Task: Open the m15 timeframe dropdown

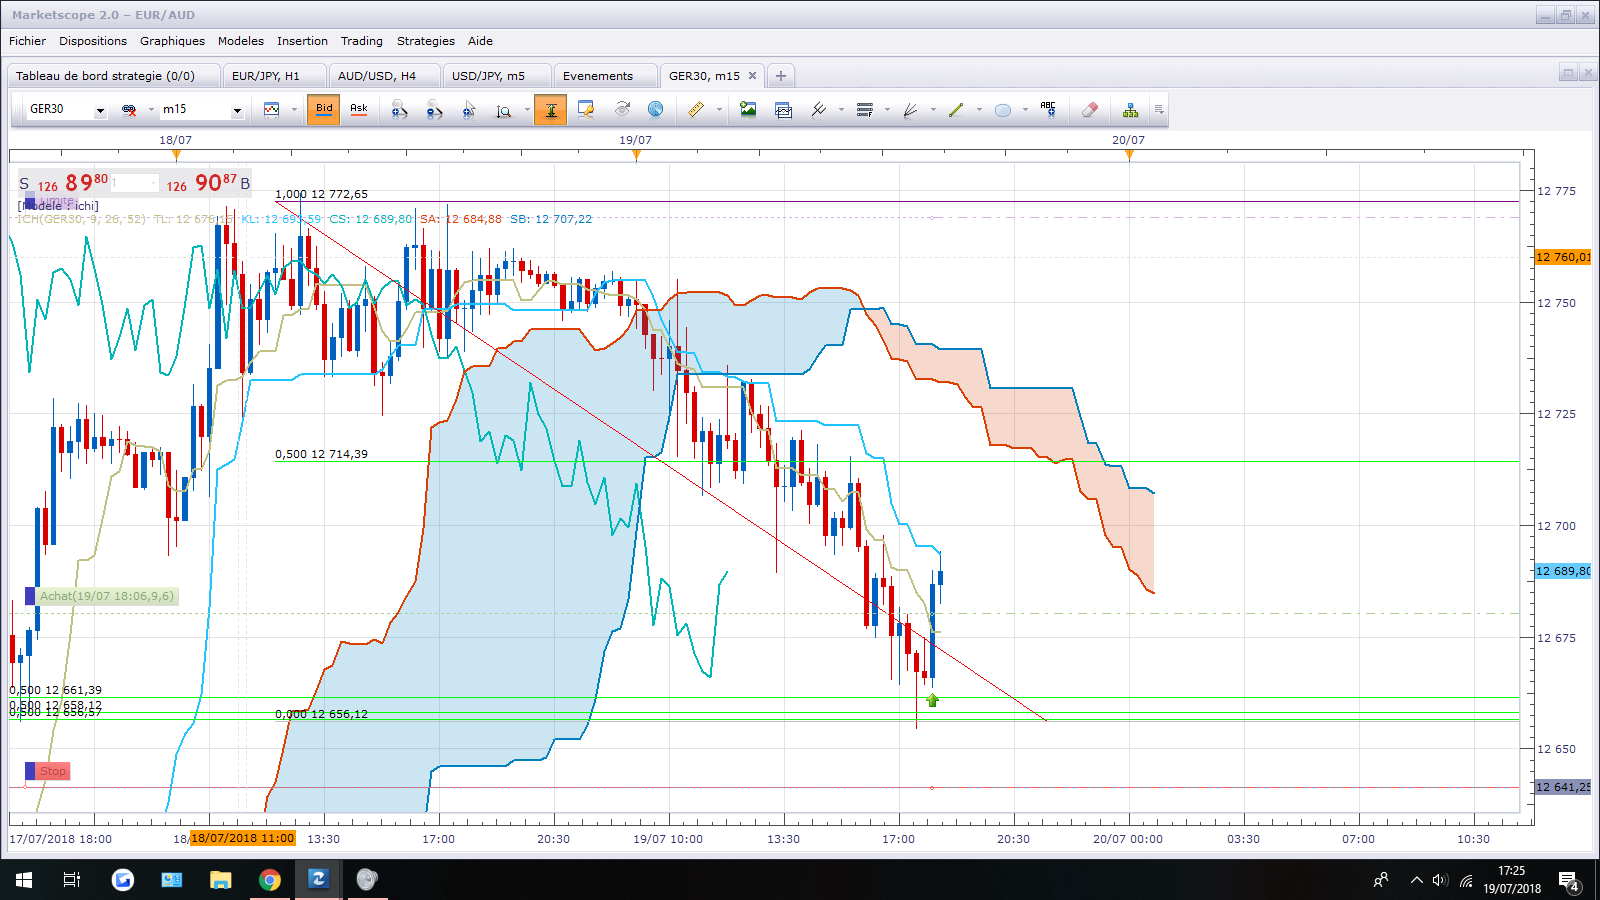Action: (237, 111)
